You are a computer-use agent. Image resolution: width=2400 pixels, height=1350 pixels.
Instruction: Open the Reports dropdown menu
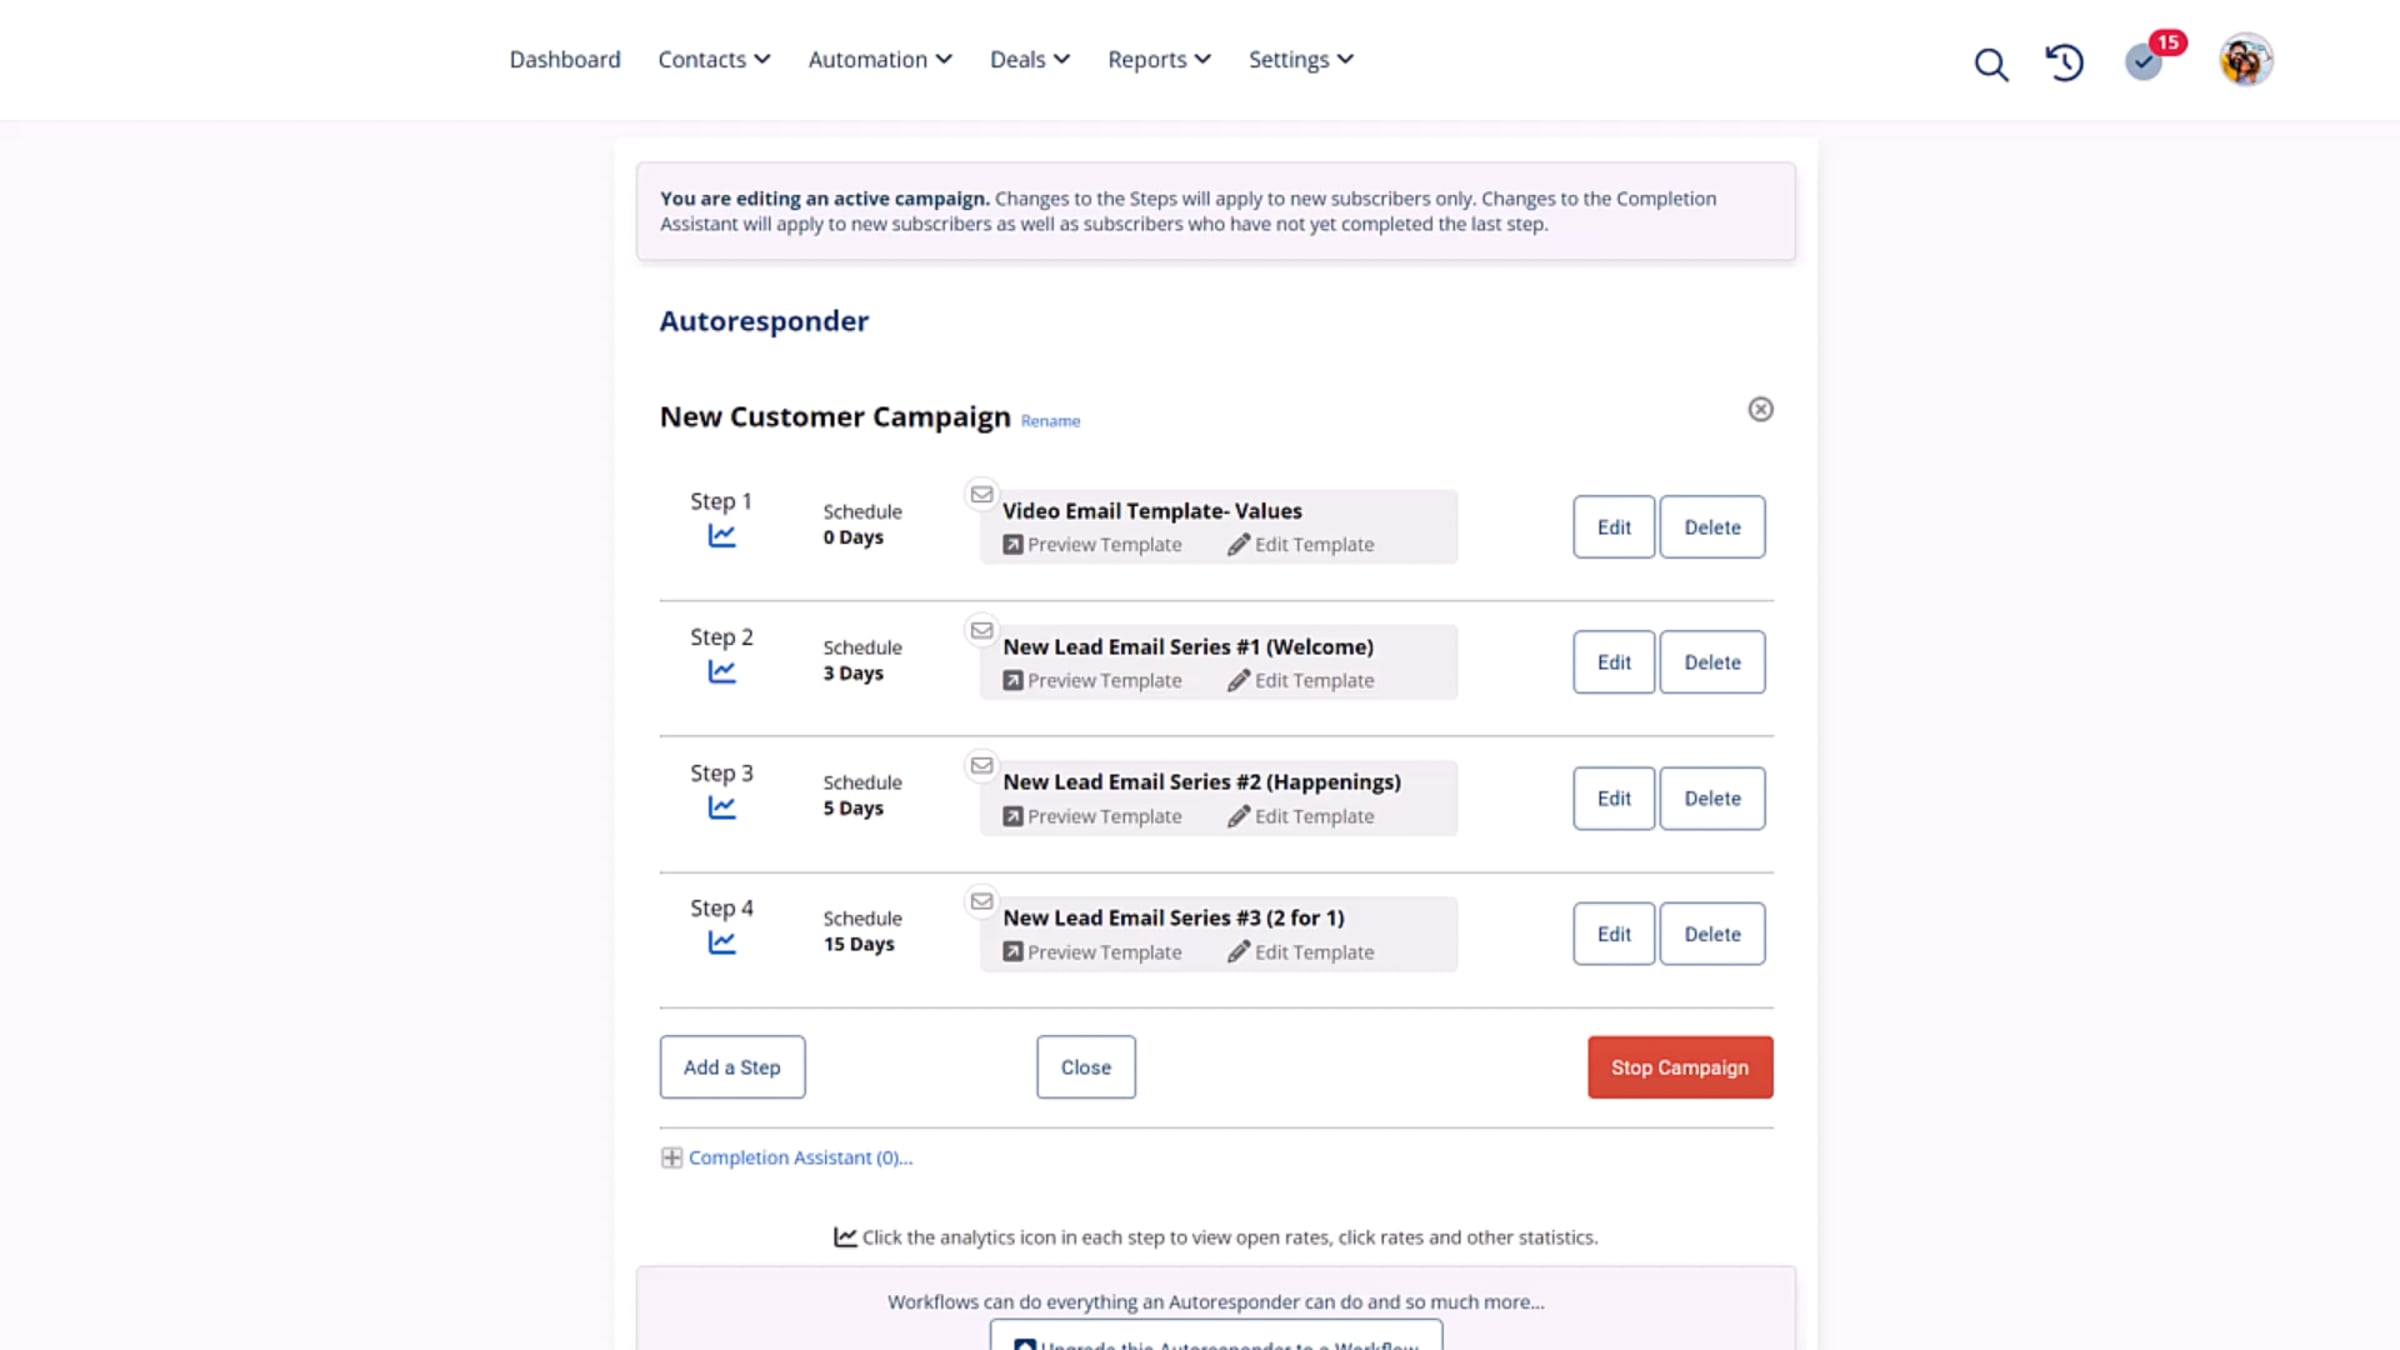pos(1159,60)
